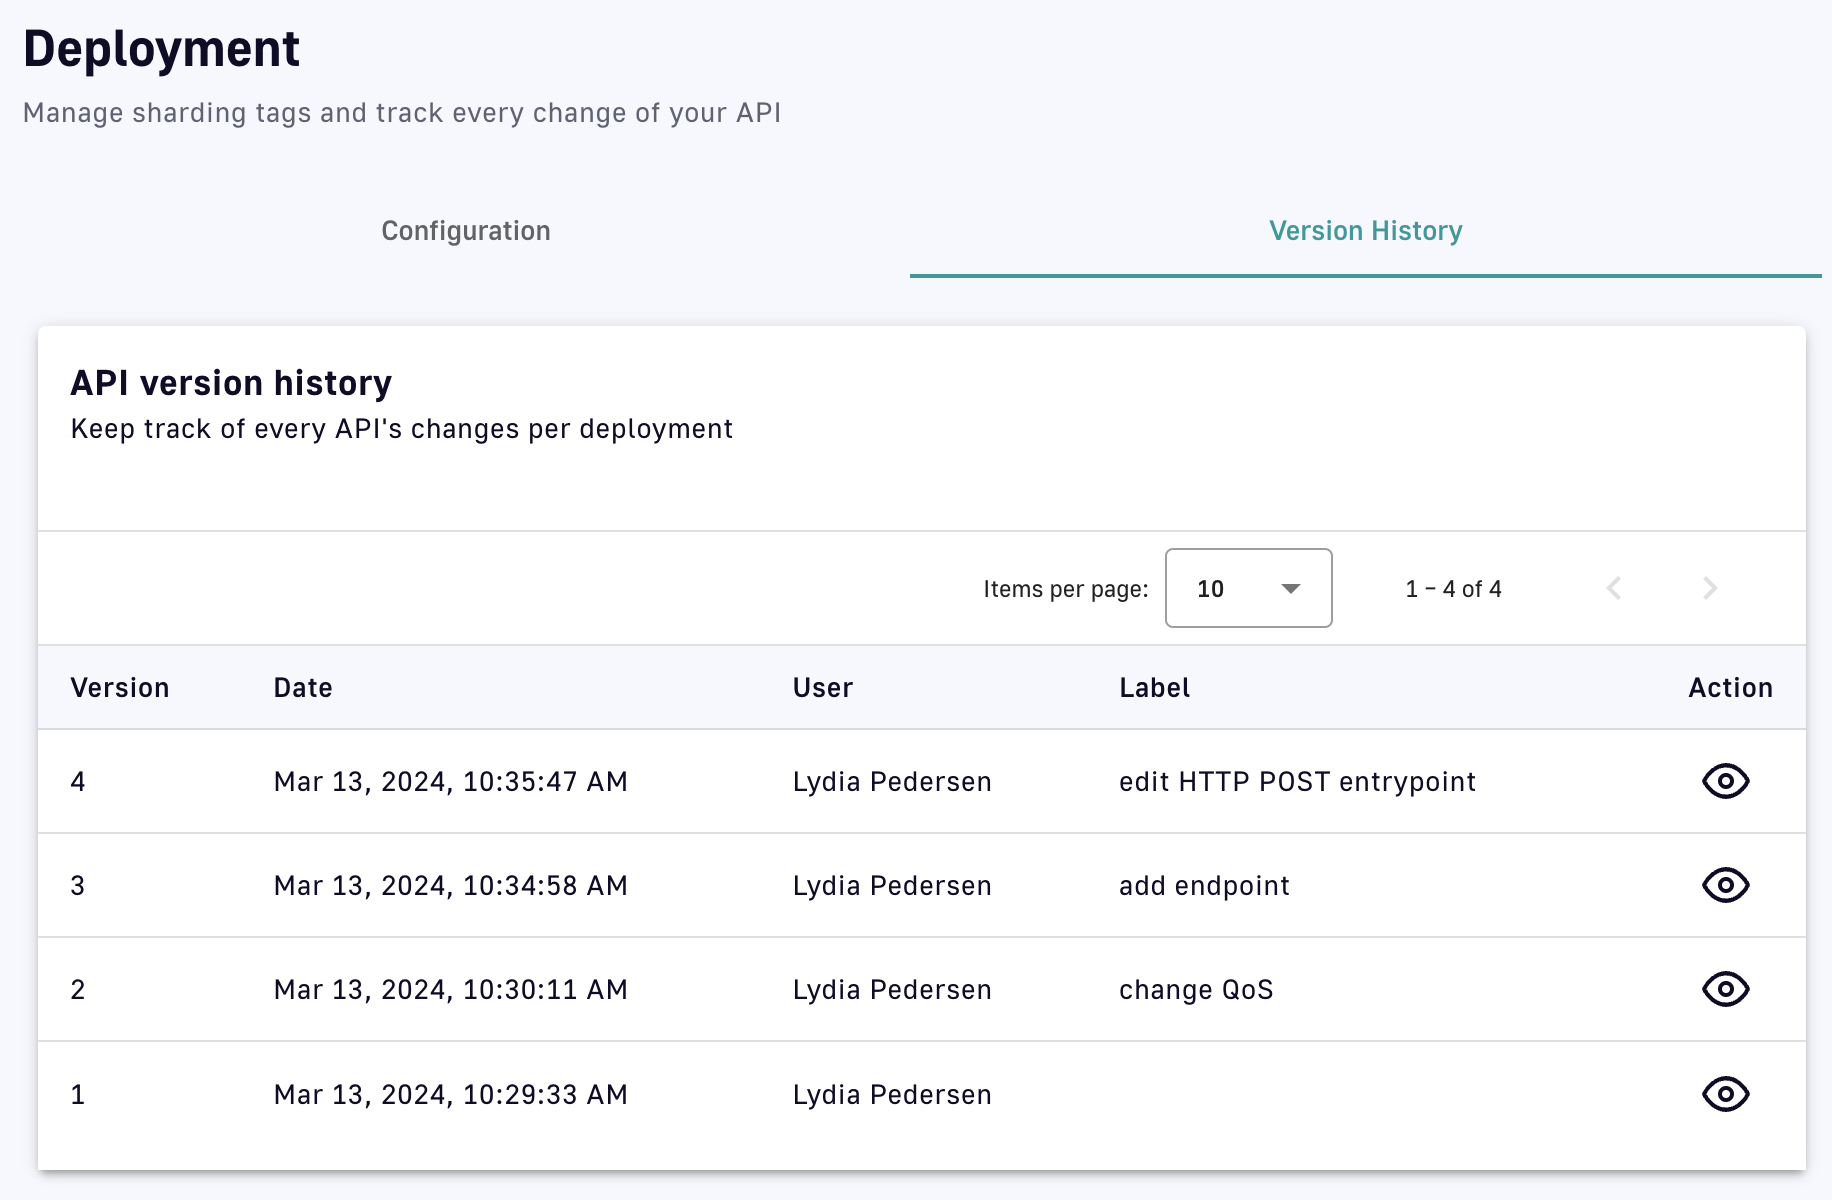Click the eye icon for version 3
The image size is (1832, 1200).
point(1725,885)
